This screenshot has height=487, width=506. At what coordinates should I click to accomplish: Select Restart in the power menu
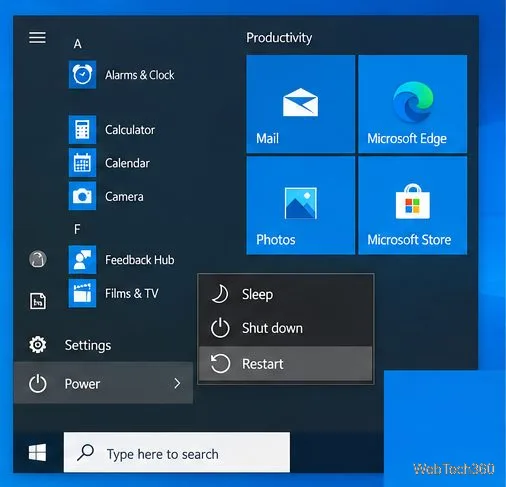coord(286,364)
